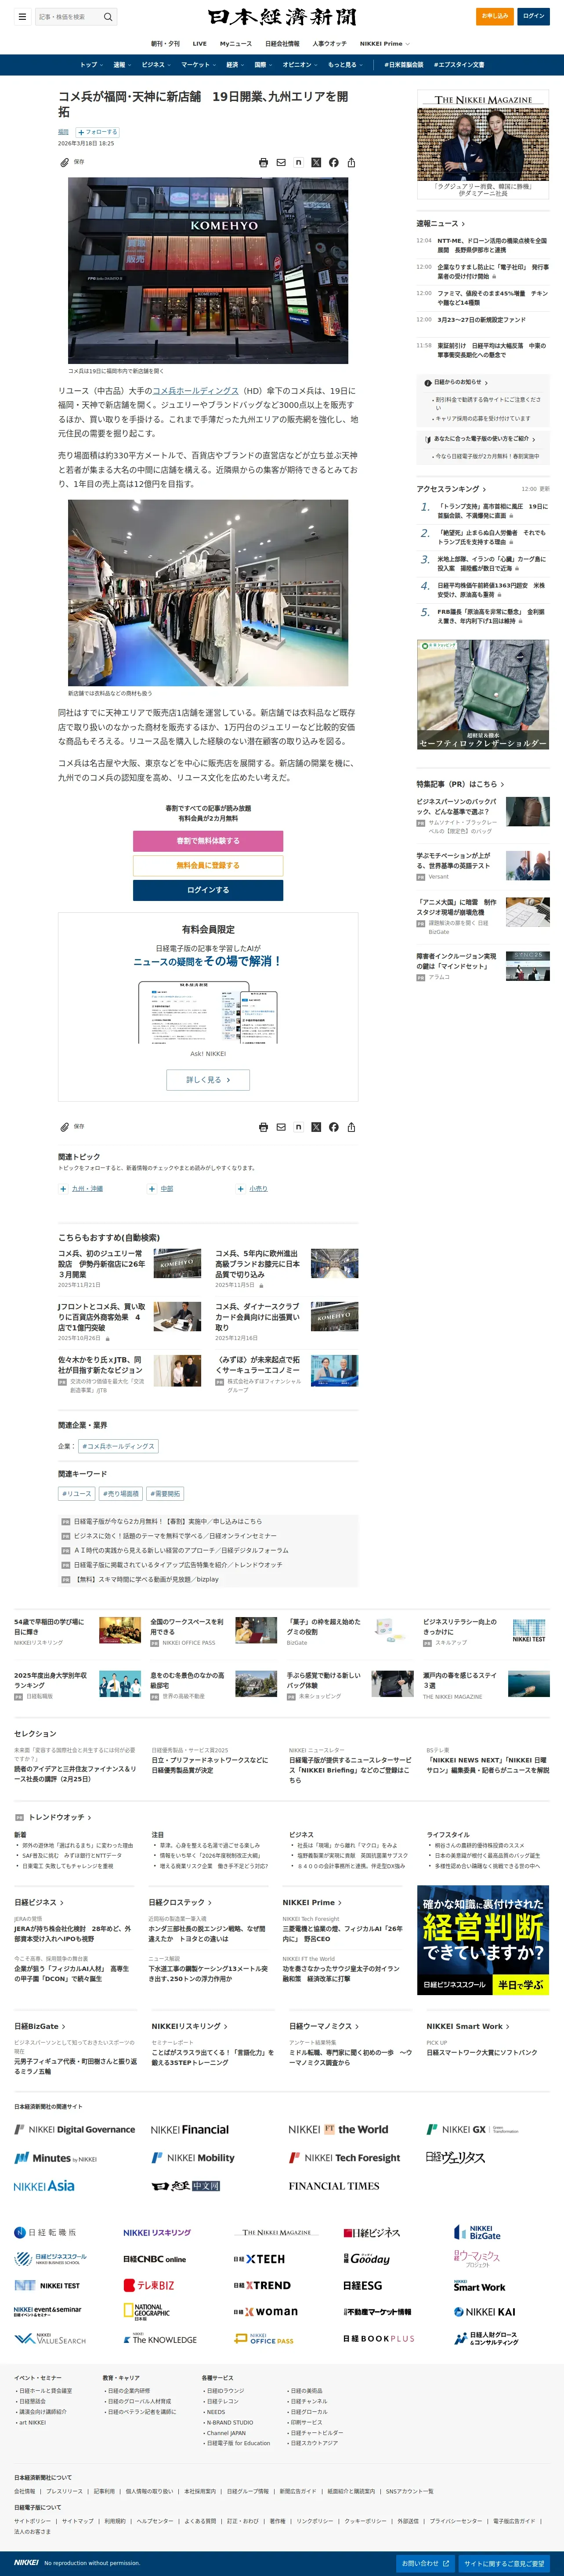Share on note via icon above the storefront photo
This screenshot has height=2576, width=564.
click(x=298, y=162)
